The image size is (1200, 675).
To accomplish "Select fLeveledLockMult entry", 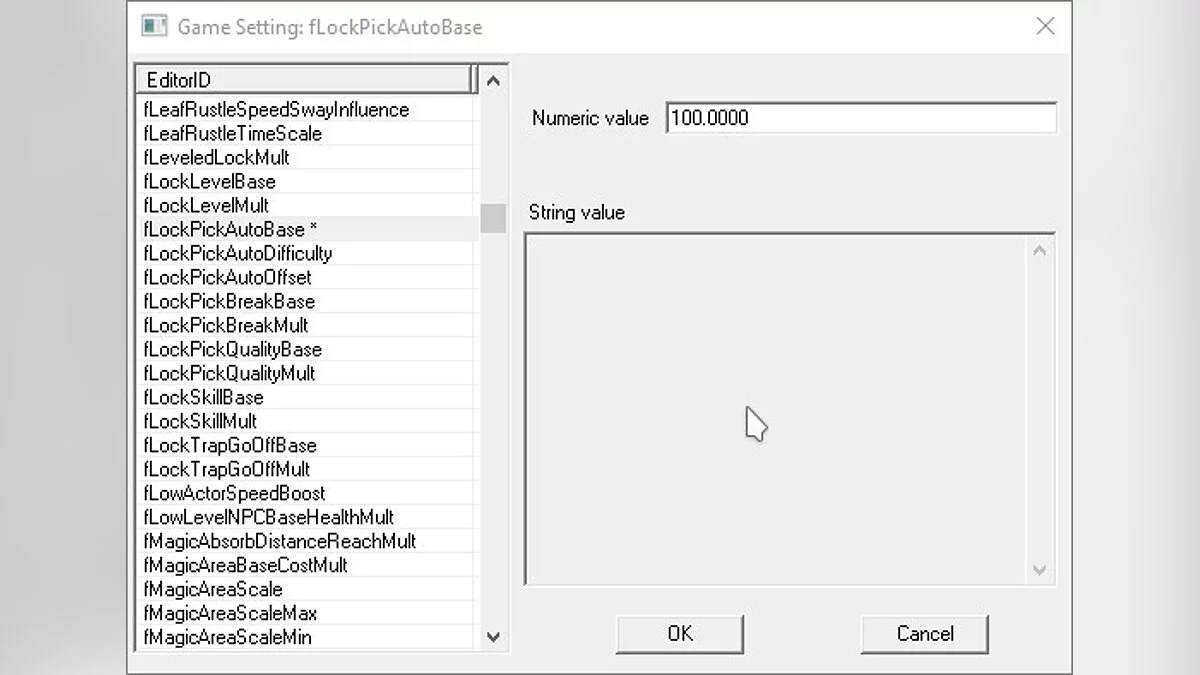I will pyautogui.click(x=216, y=157).
